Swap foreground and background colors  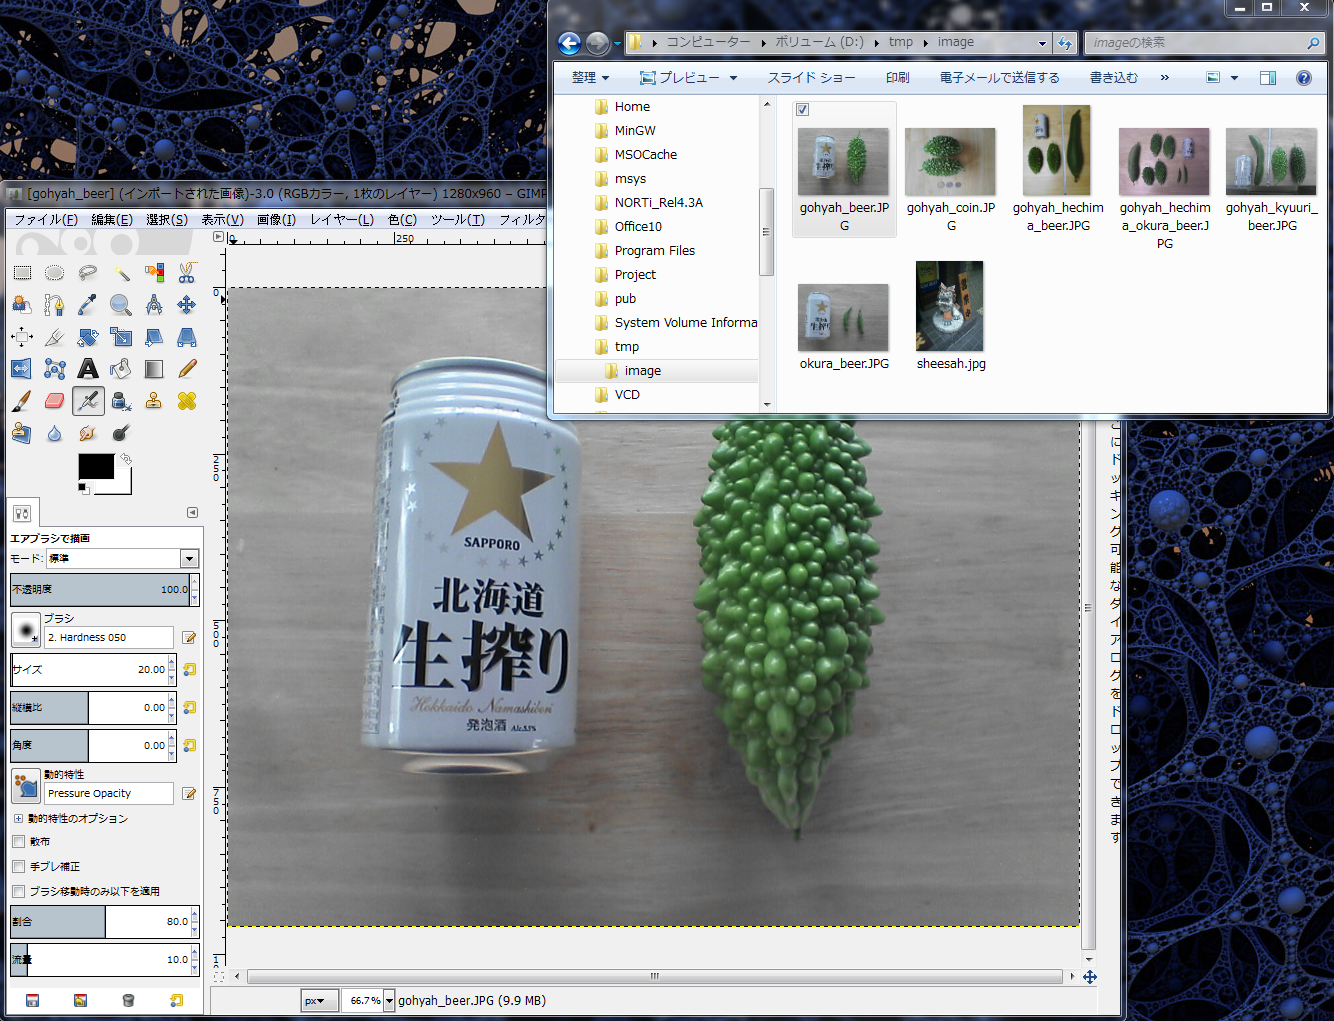click(126, 459)
